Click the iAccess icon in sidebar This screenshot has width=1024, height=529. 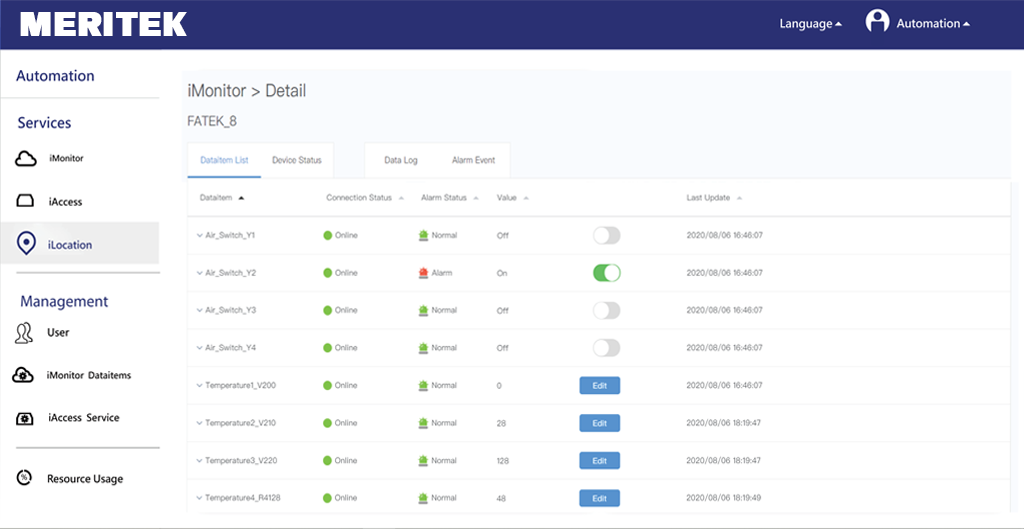(x=26, y=202)
